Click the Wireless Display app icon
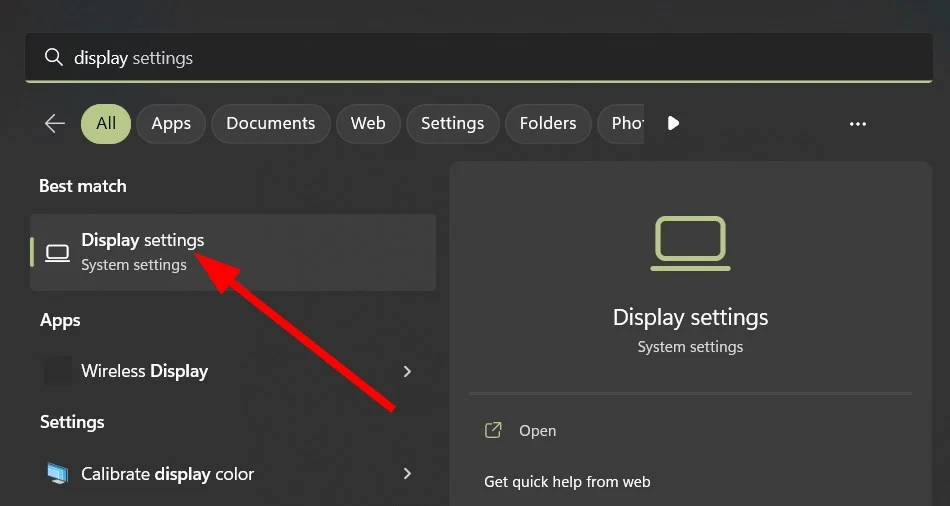 pos(58,371)
